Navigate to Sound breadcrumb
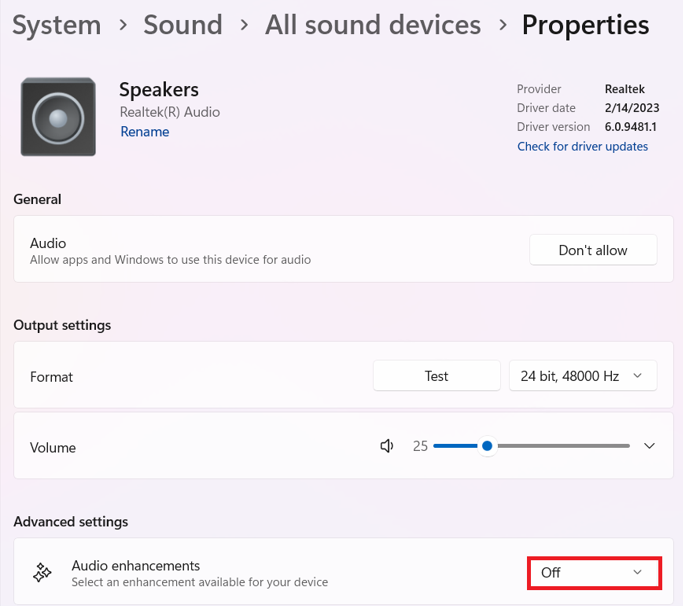This screenshot has width=683, height=606. [183, 25]
